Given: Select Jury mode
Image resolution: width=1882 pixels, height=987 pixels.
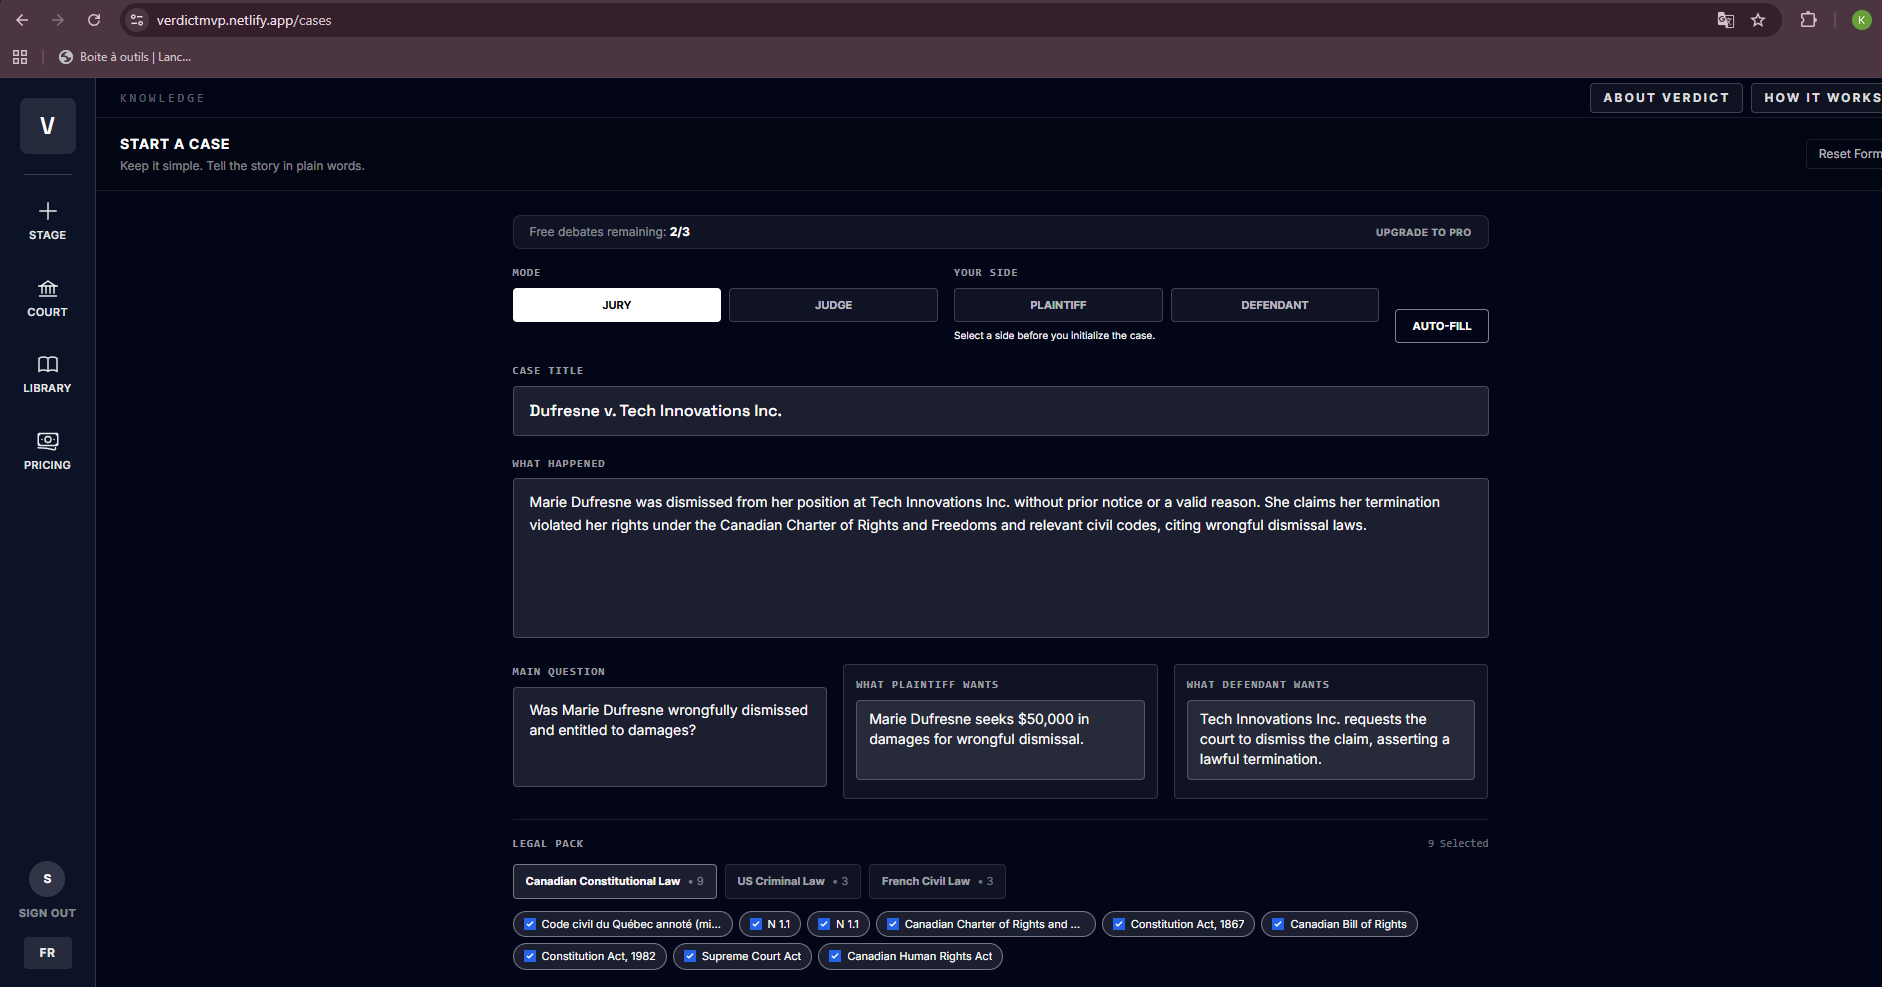Looking at the screenshot, I should click(617, 305).
